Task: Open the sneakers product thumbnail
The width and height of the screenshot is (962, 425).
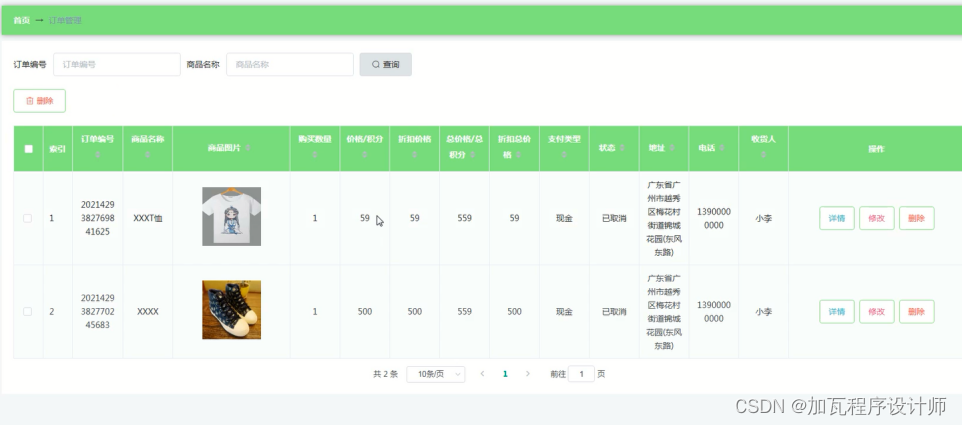Action: (x=231, y=310)
